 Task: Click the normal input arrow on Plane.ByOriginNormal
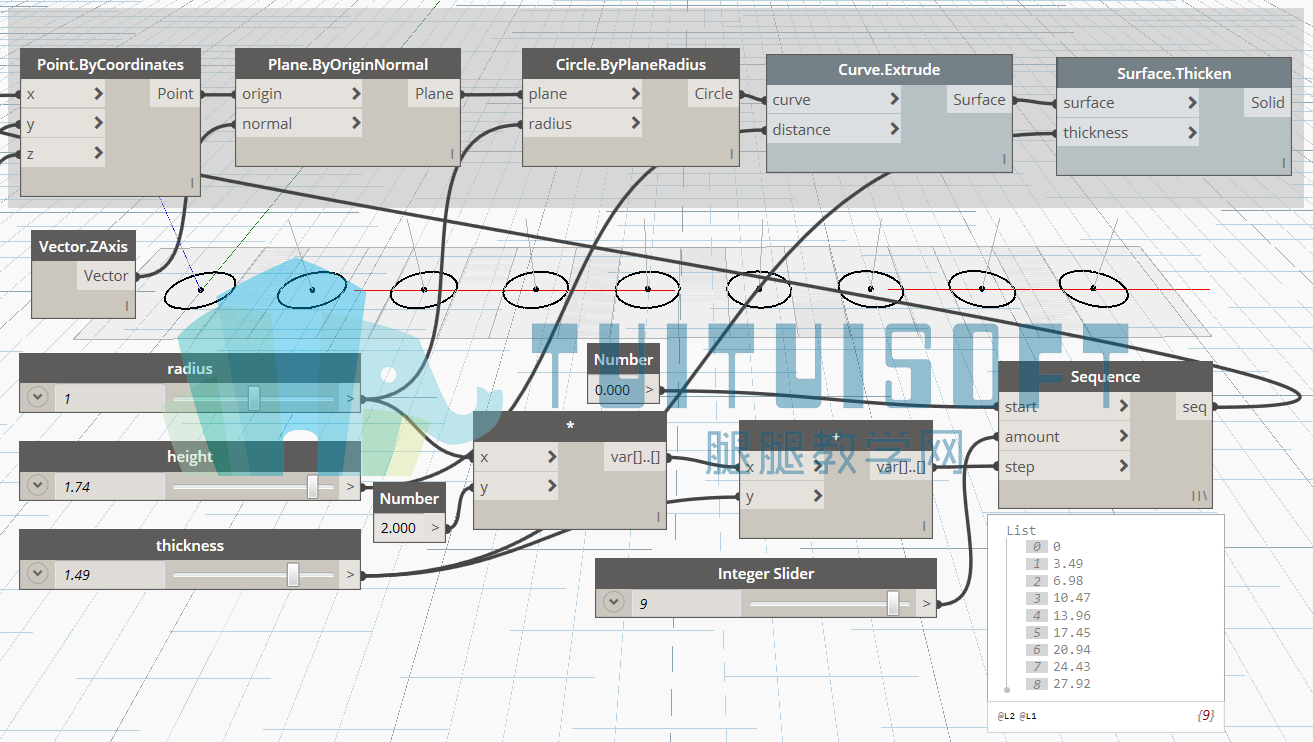pyautogui.click(x=356, y=124)
